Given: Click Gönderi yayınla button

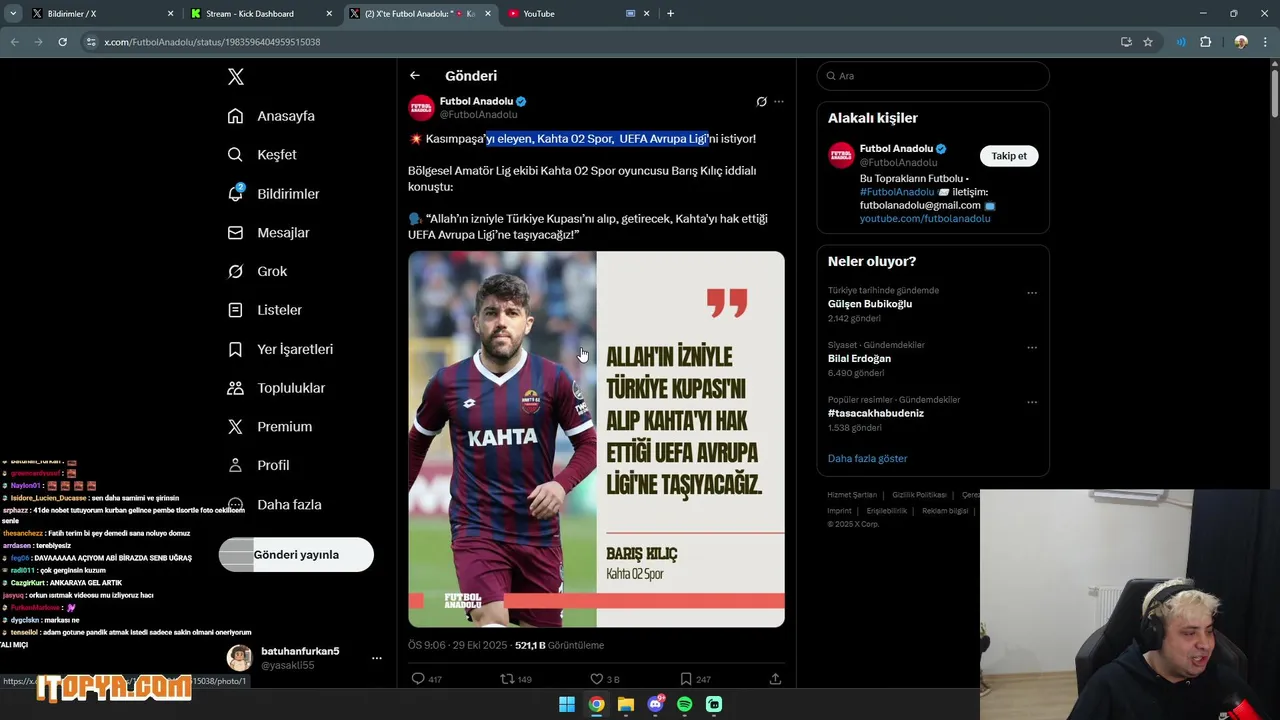Looking at the screenshot, I should [x=296, y=555].
